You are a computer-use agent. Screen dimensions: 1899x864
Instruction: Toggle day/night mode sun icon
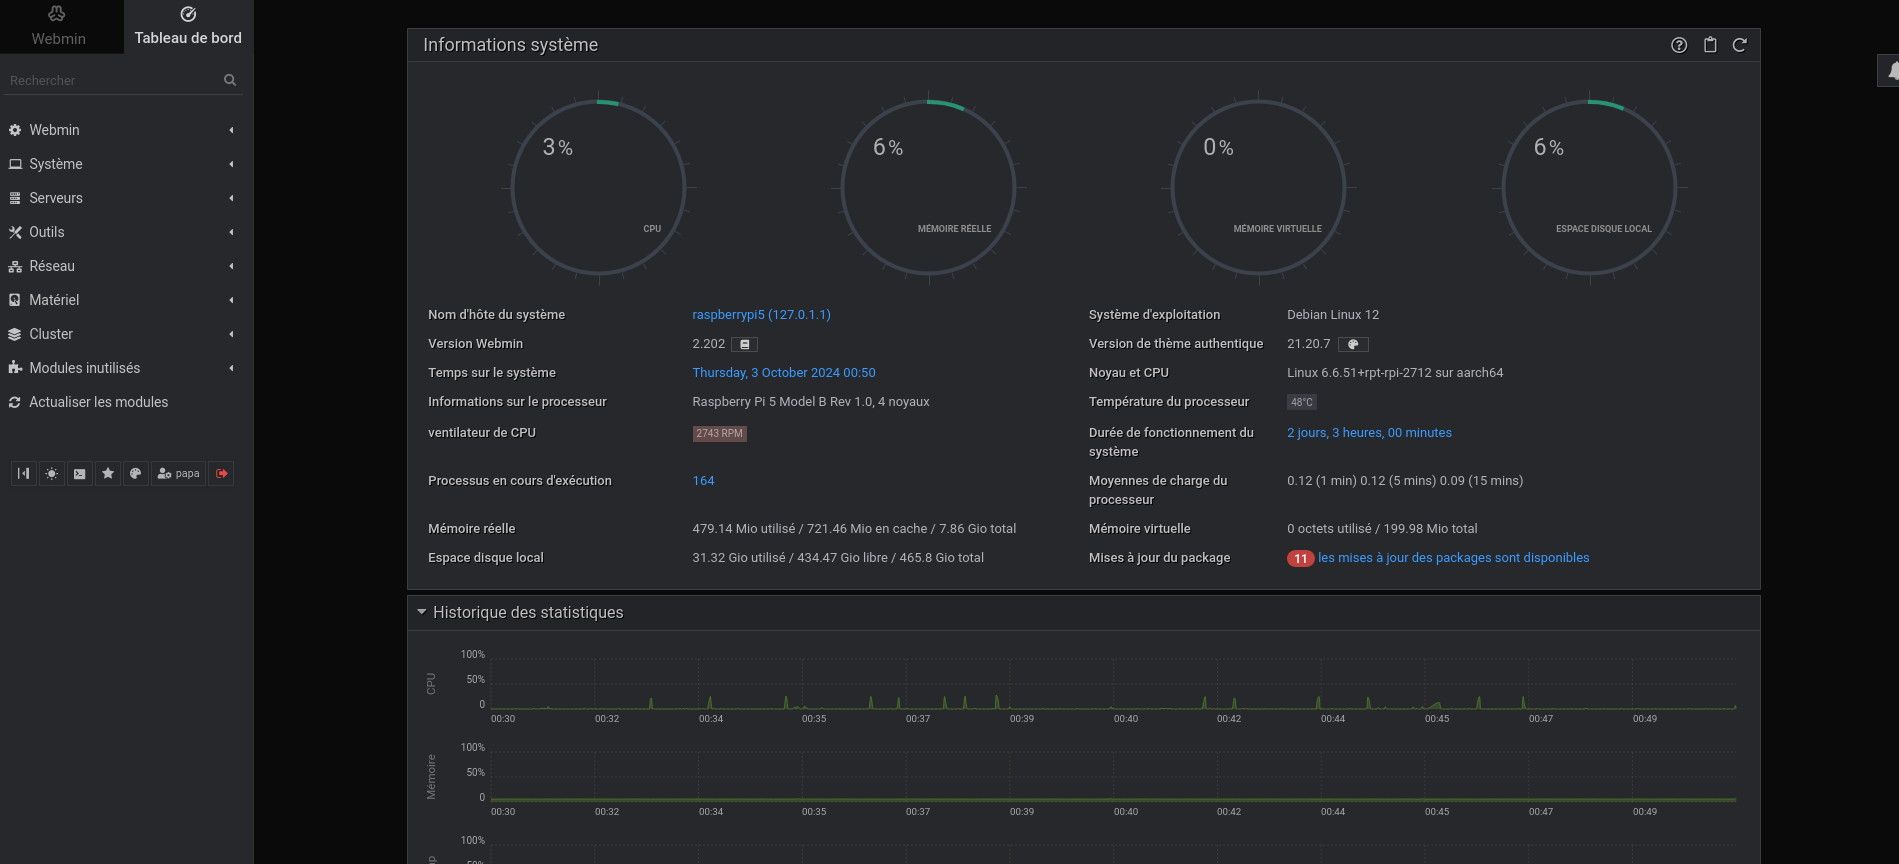click(x=52, y=474)
